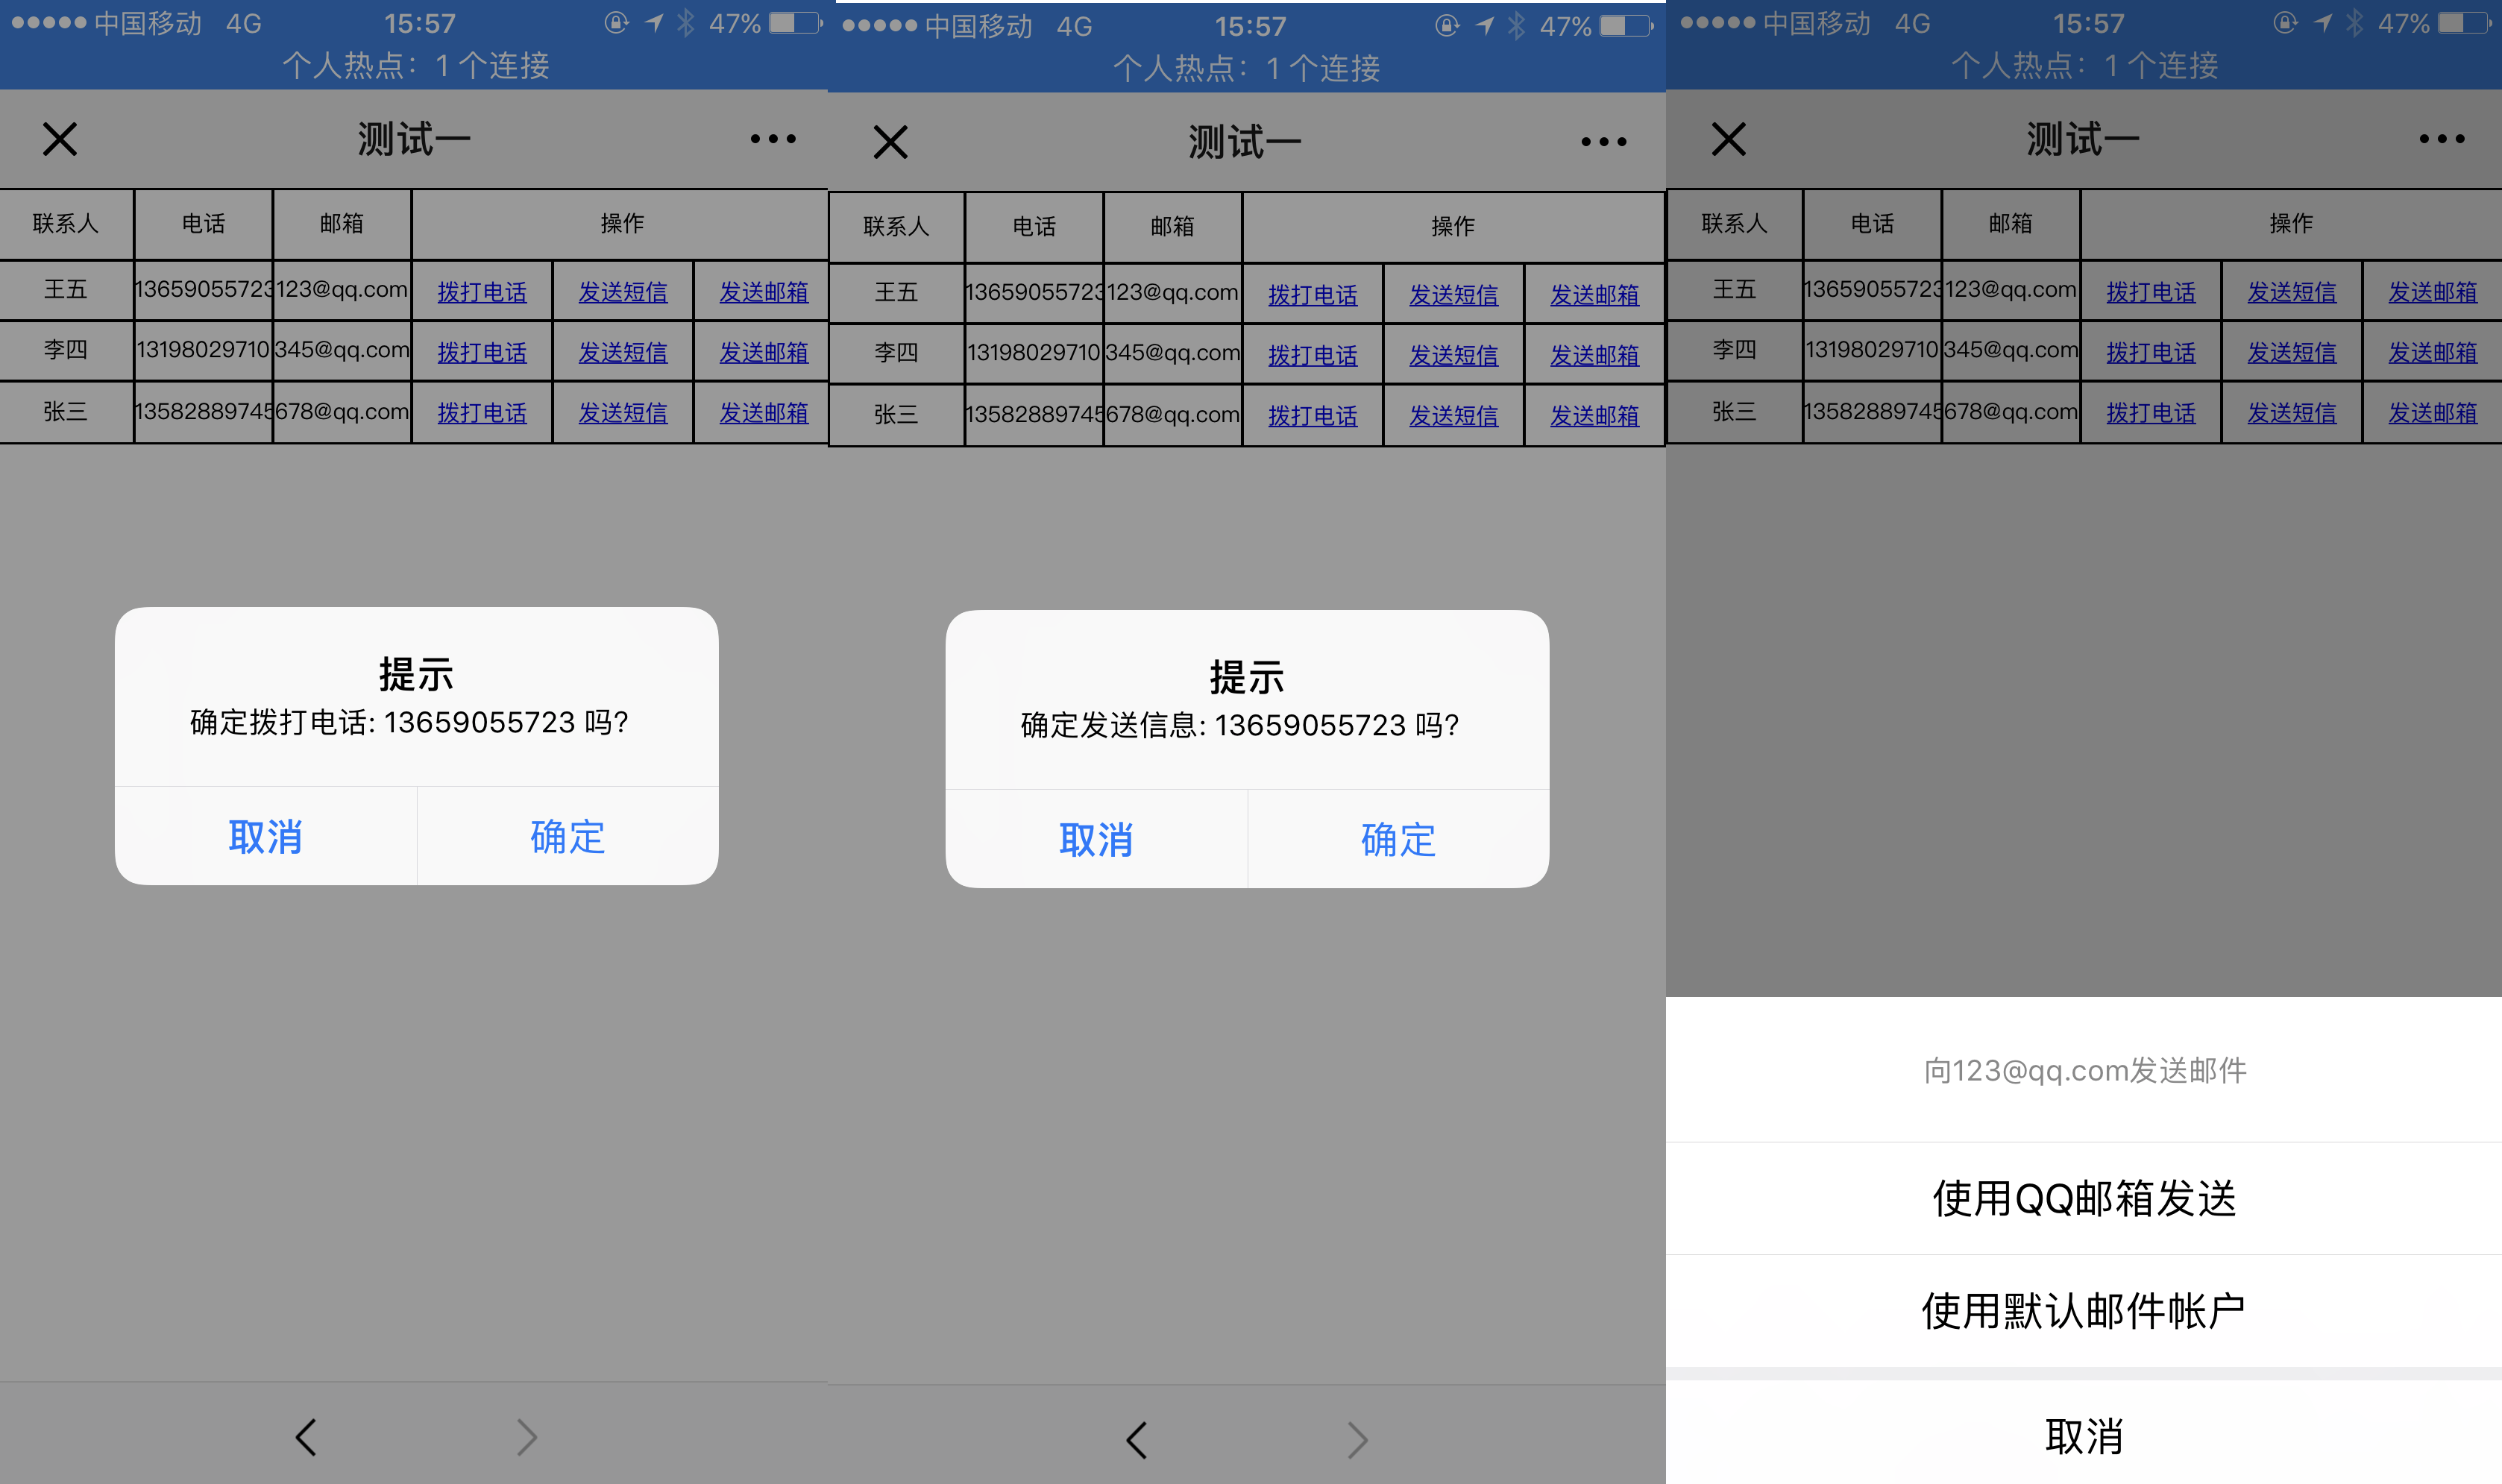This screenshot has height=1484, width=2502.
Task: Click 发送短信 link for 张三 on middle screen
Action: (1453, 415)
